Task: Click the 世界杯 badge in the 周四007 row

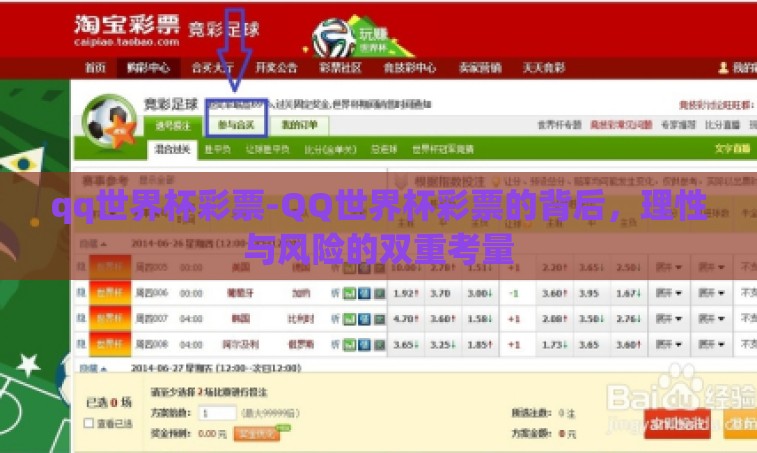Action: [x=110, y=318]
